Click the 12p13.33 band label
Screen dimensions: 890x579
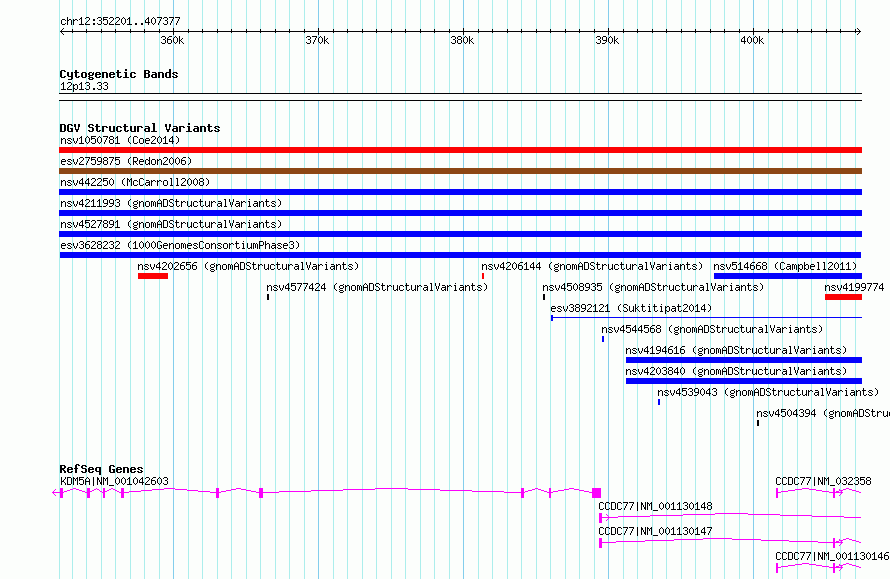(x=84, y=86)
